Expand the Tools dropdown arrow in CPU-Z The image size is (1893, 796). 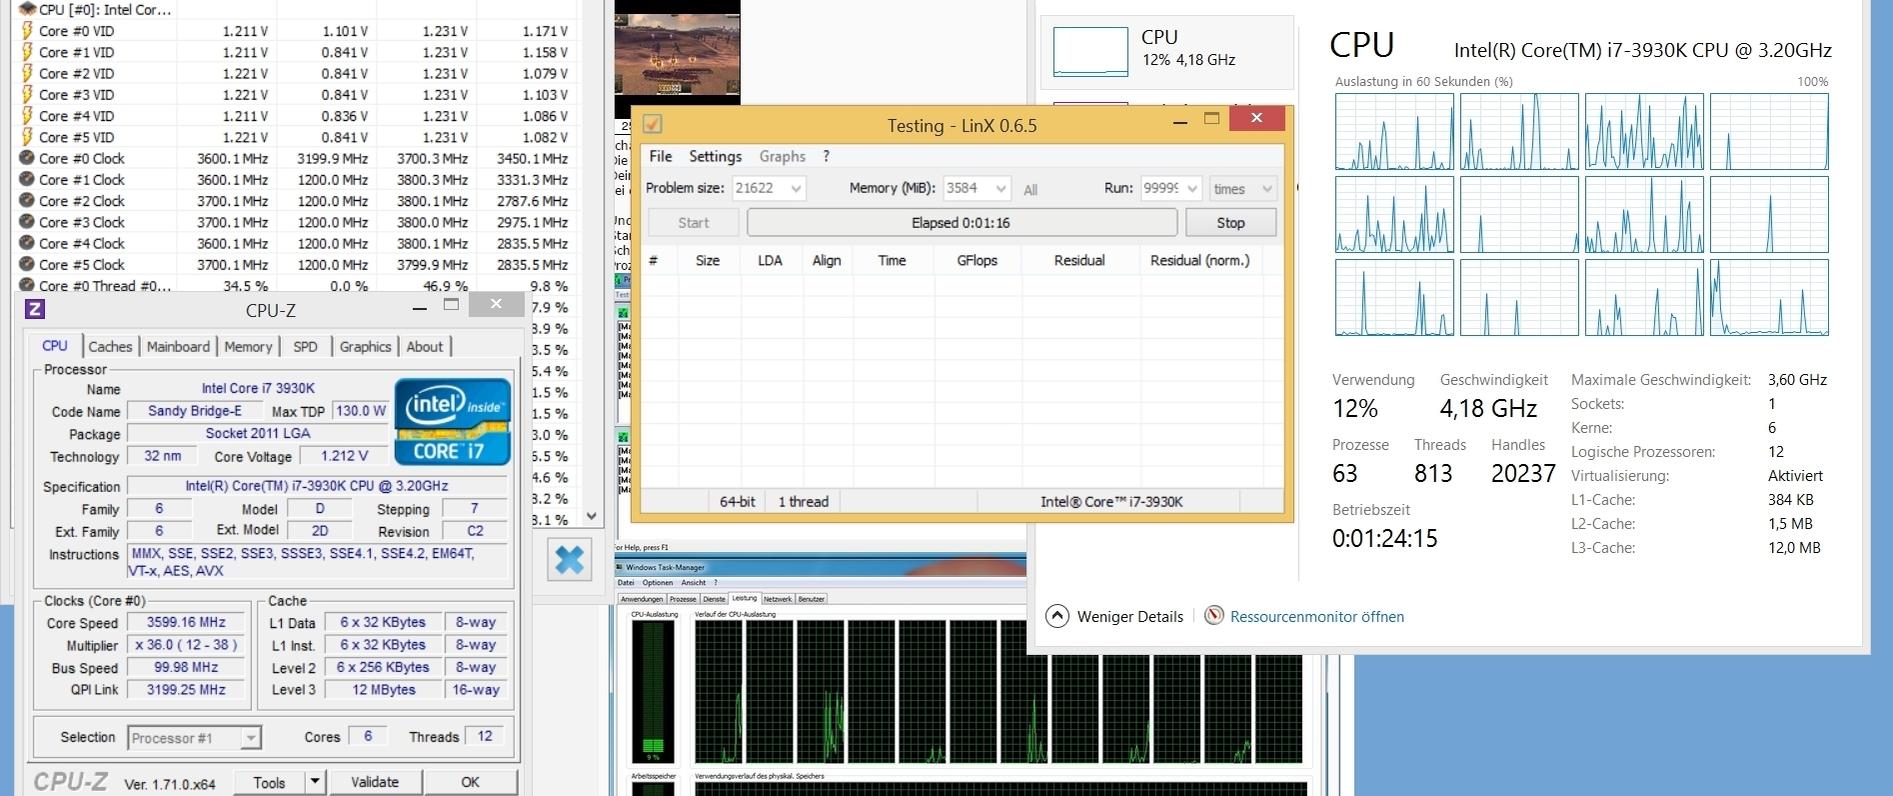pyautogui.click(x=315, y=782)
